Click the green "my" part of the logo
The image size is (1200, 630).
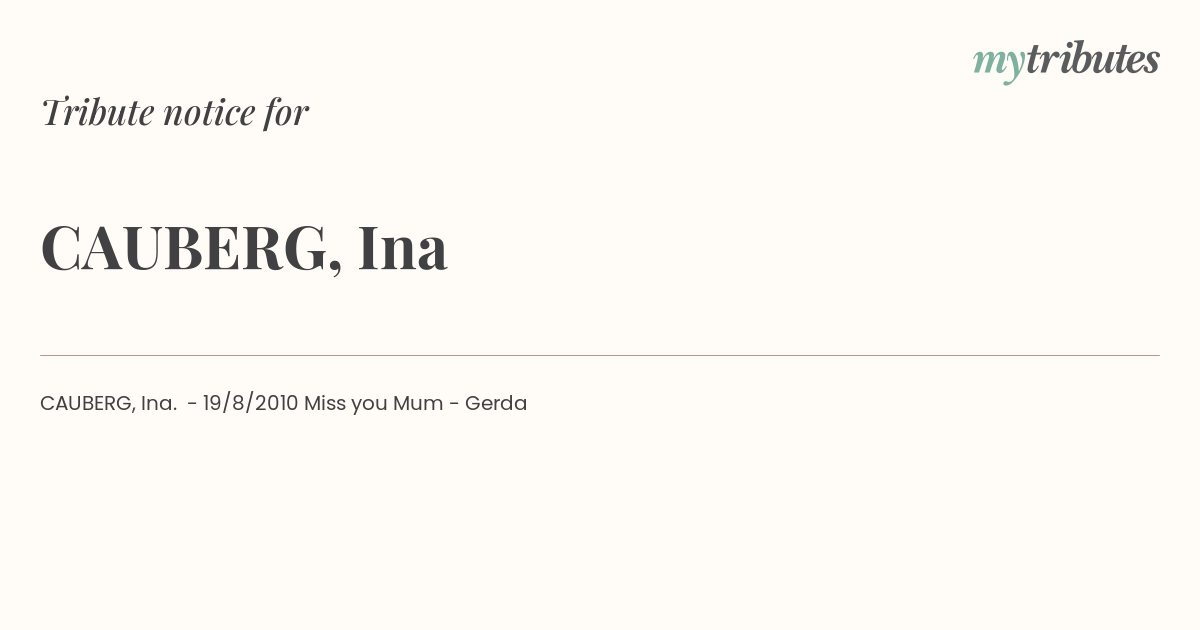click(998, 64)
